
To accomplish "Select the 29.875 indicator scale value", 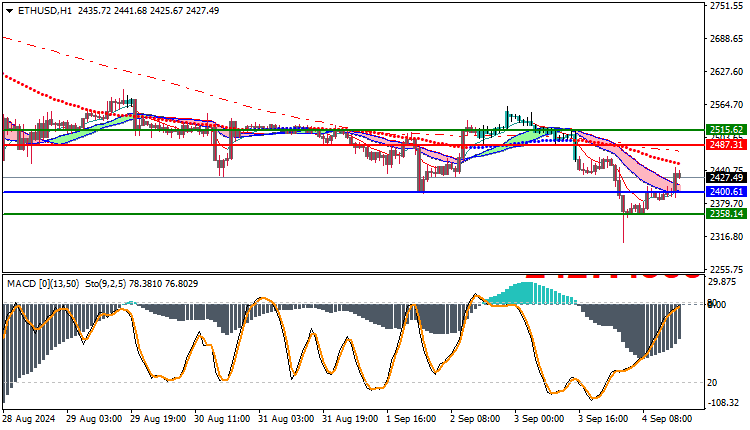I will (x=721, y=282).
